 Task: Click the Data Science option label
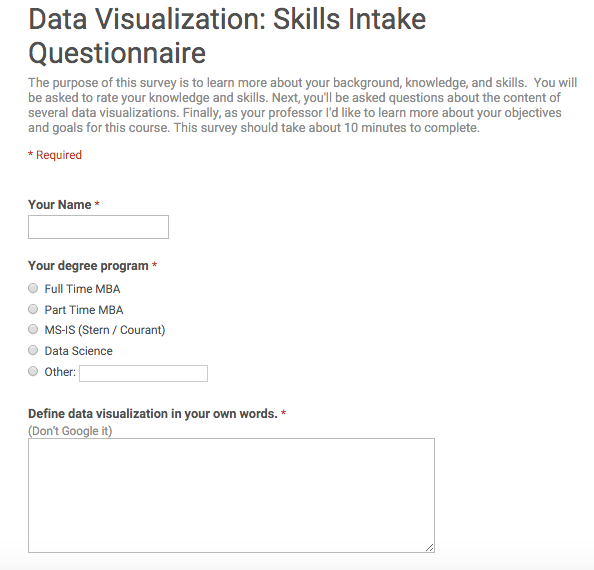(x=79, y=351)
